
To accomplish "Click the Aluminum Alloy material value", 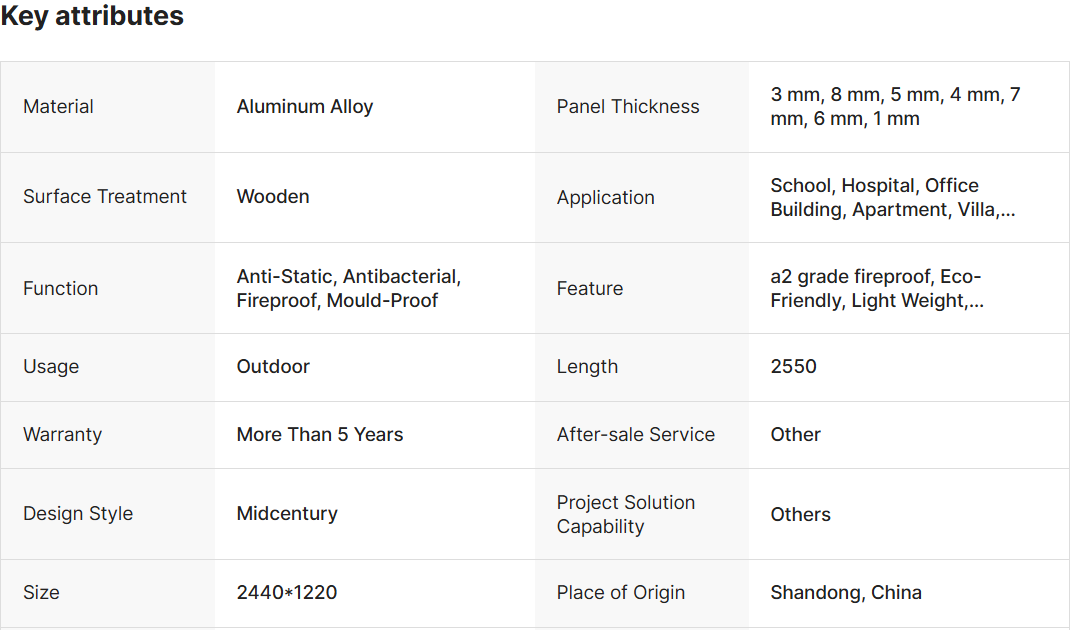I will [305, 107].
